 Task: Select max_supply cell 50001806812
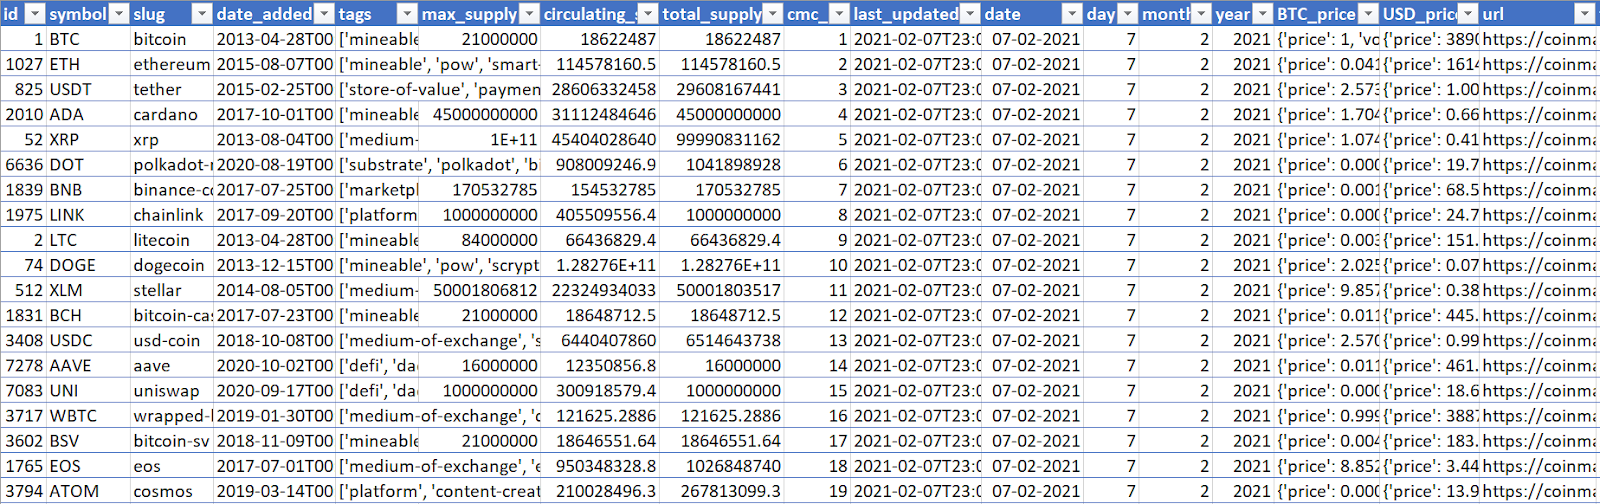(x=479, y=290)
